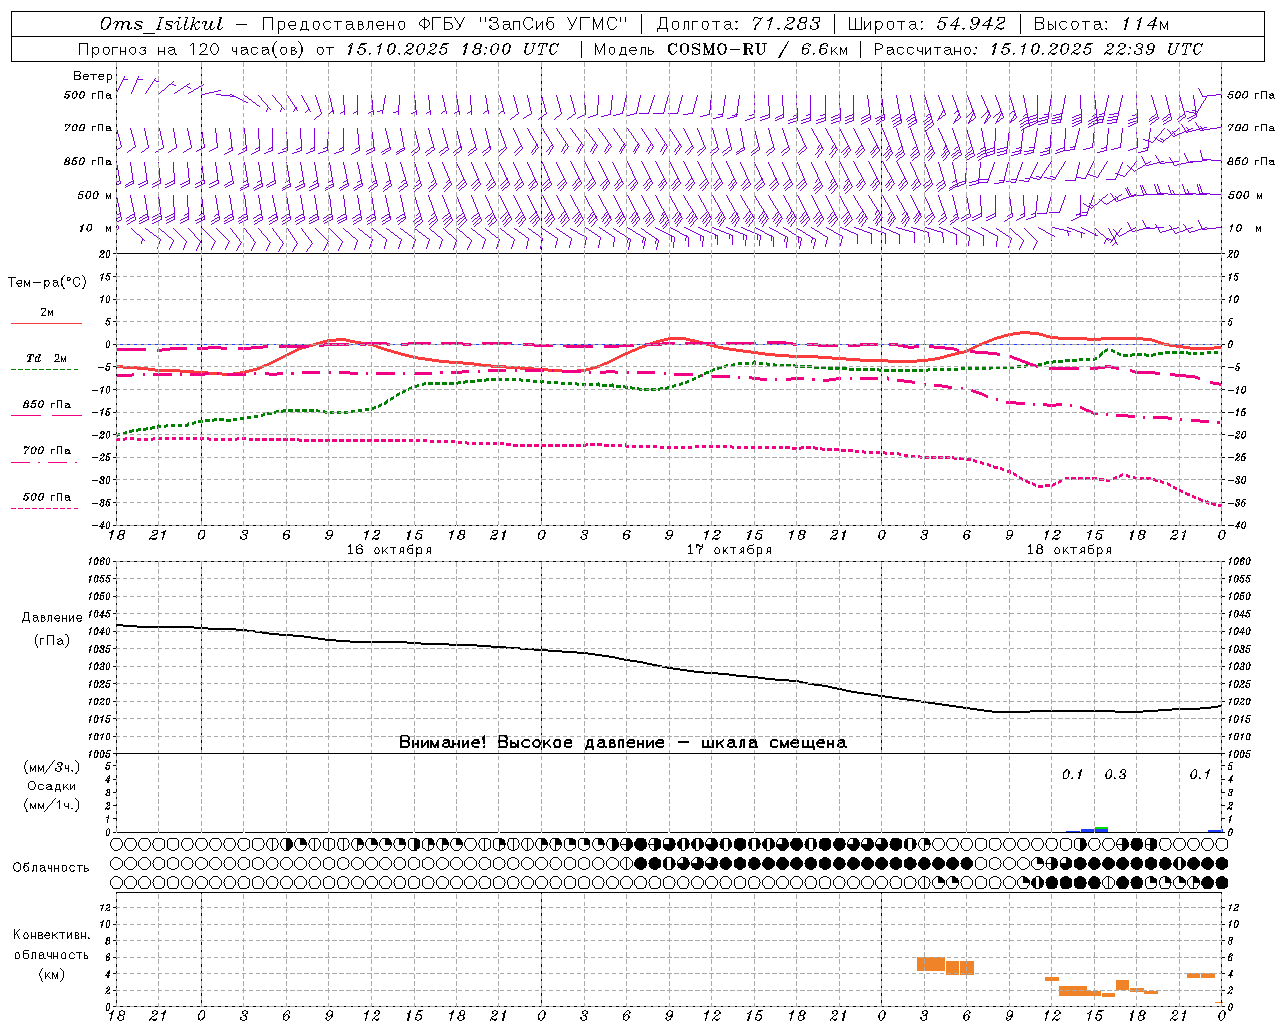Click the Конвективн. облачность label

coord(51,945)
